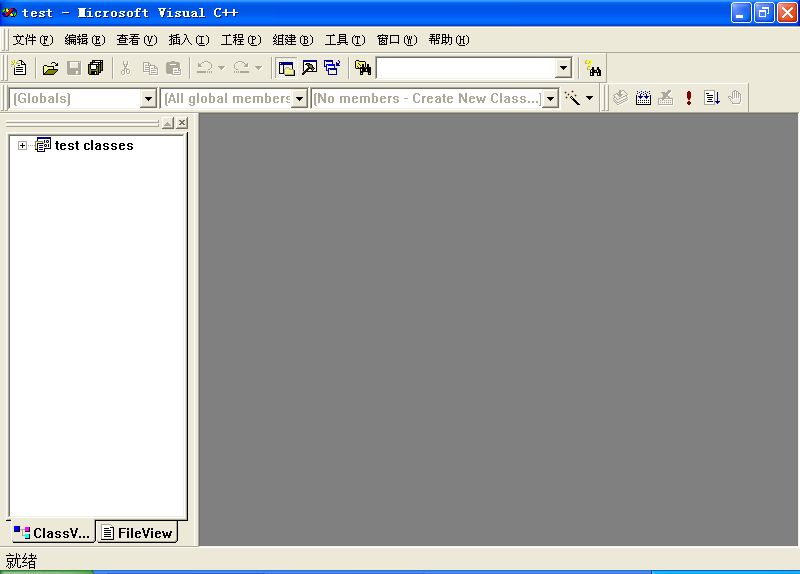
Task: Open the Redo history dropdown arrow
Action: coord(259,68)
